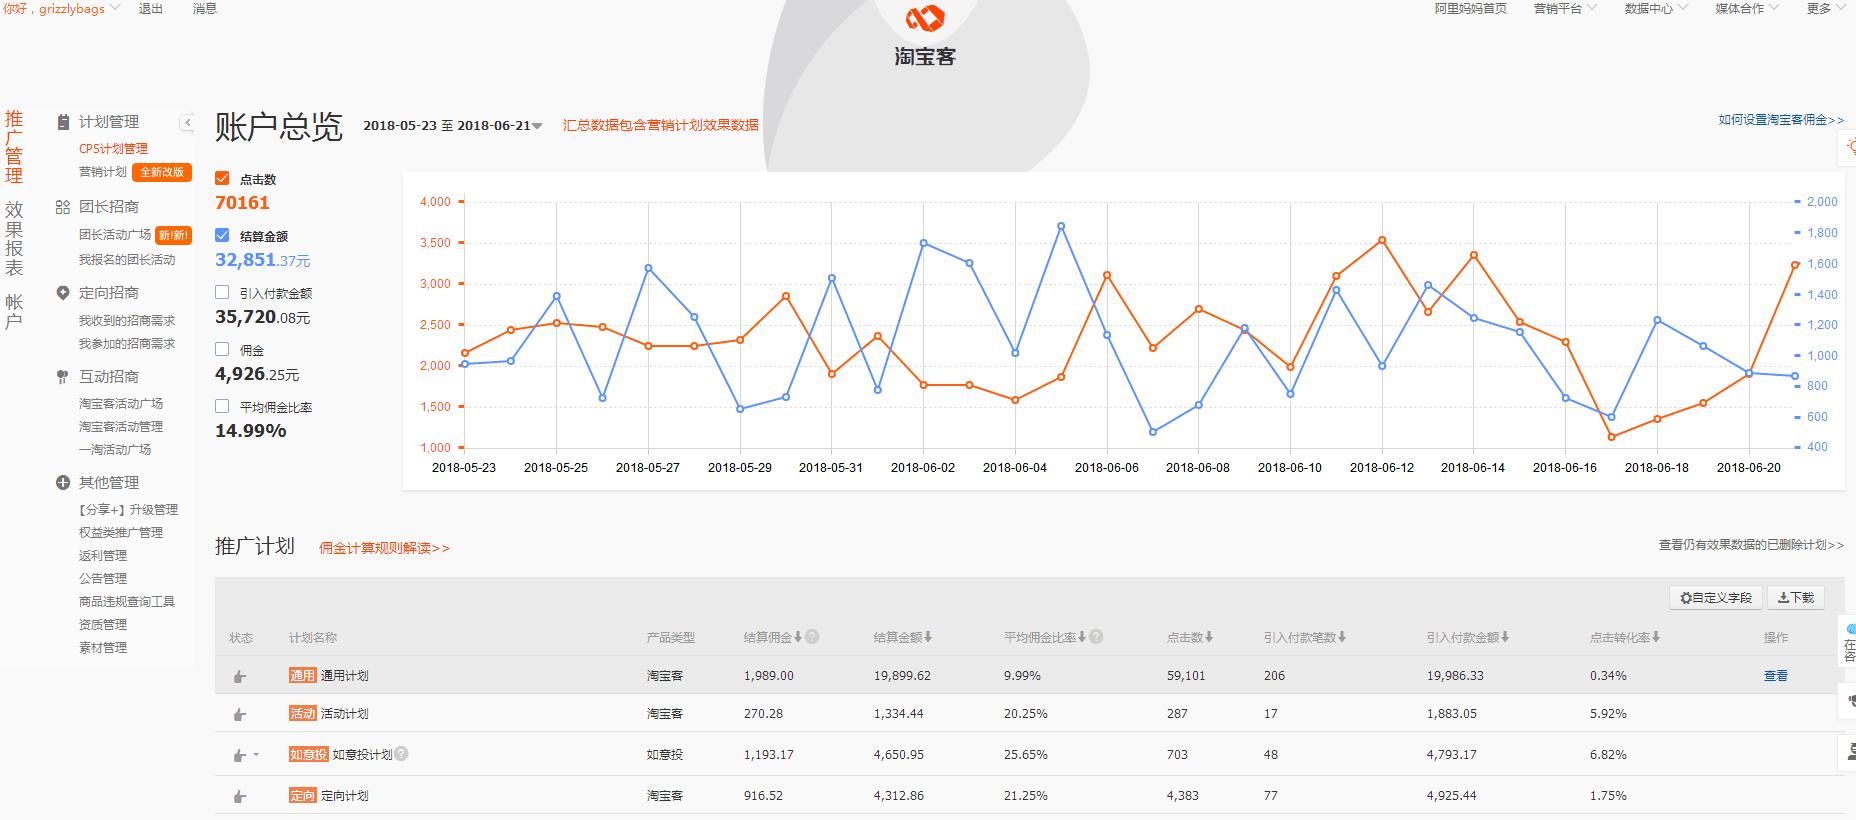1856x820 pixels.
Task: Collapse the left sidebar with arrow button
Action: click(187, 122)
